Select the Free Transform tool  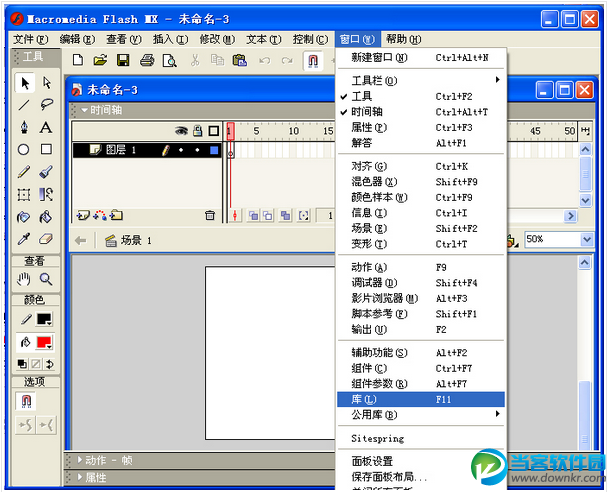coord(24,194)
